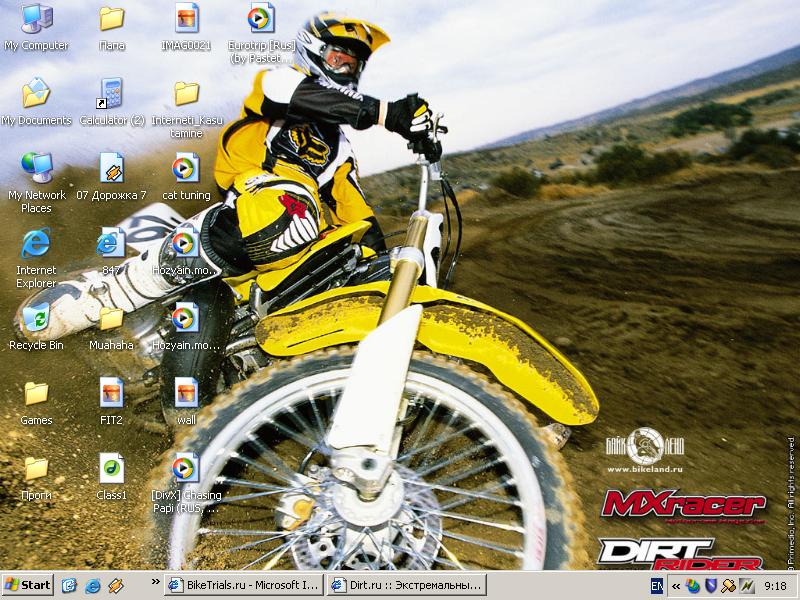Screen dimensions: 800x600
Task: Show hidden system tray icons
Action: click(x=676, y=585)
